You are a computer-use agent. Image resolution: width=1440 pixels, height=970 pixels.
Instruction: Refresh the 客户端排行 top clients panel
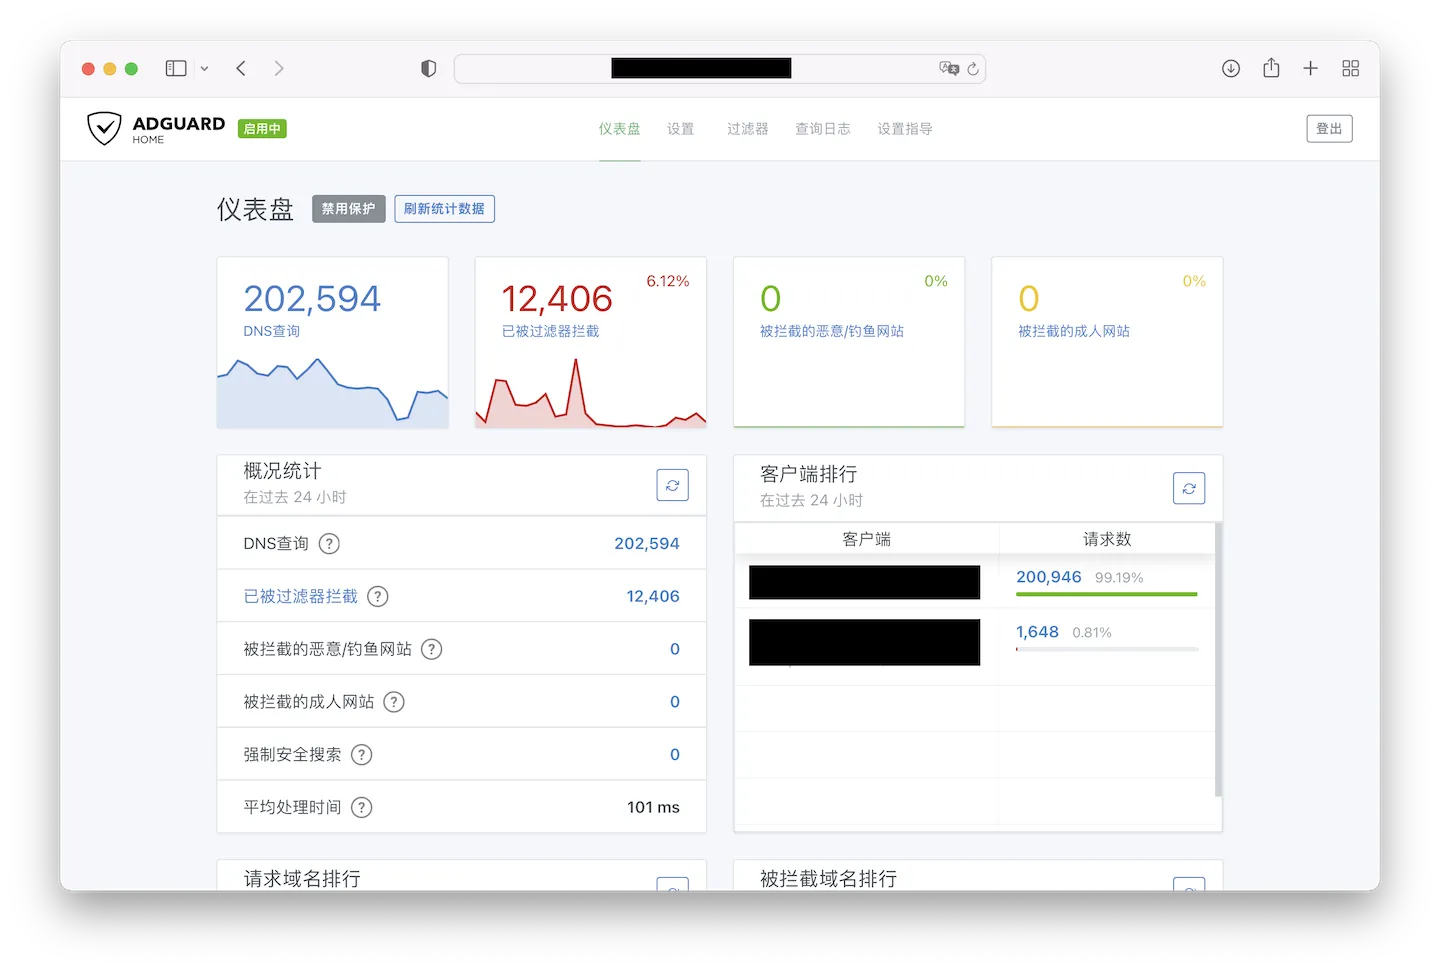click(x=1188, y=488)
